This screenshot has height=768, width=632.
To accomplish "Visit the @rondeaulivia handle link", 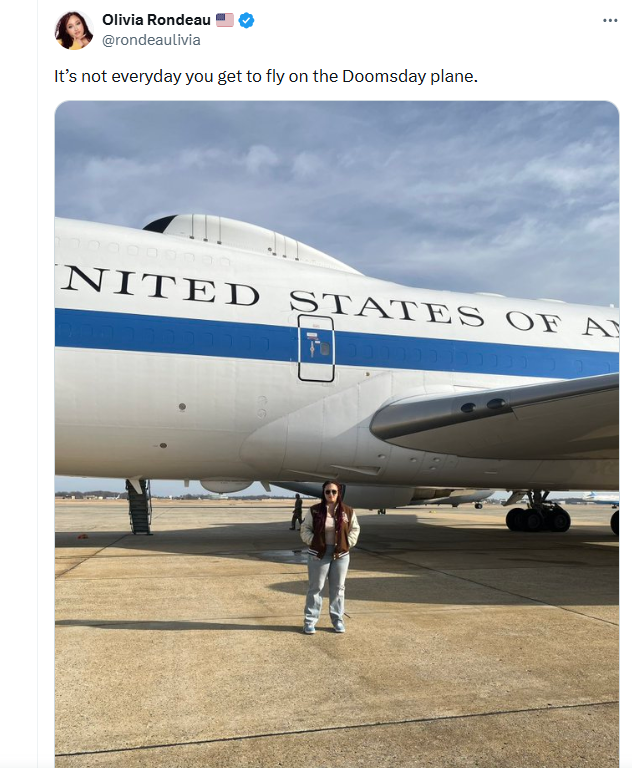I will (x=151, y=40).
